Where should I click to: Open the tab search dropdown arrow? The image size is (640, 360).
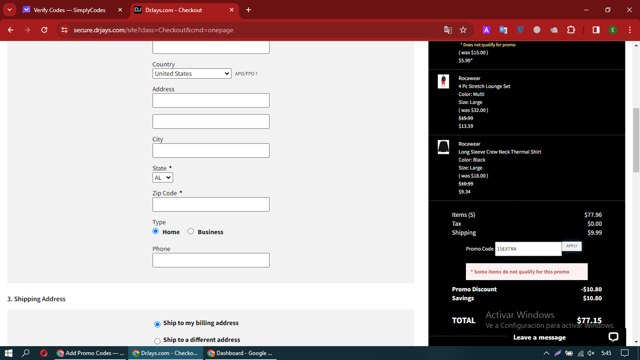9,10
